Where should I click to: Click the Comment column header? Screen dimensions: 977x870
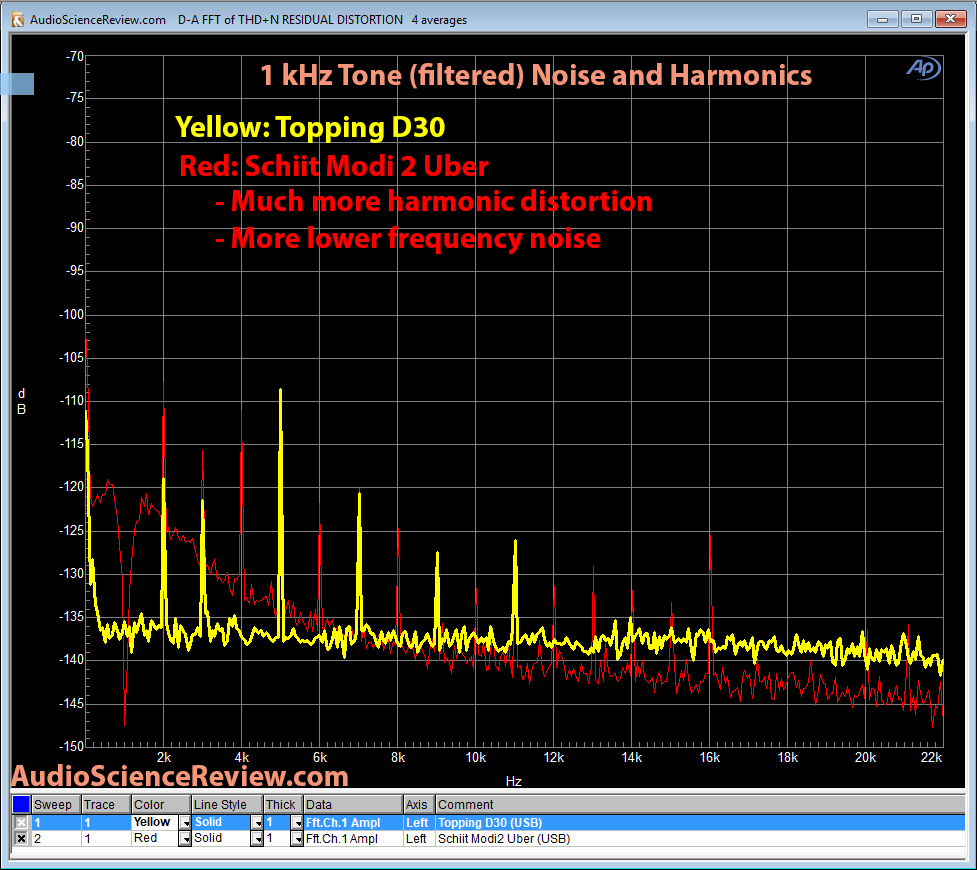click(700, 805)
